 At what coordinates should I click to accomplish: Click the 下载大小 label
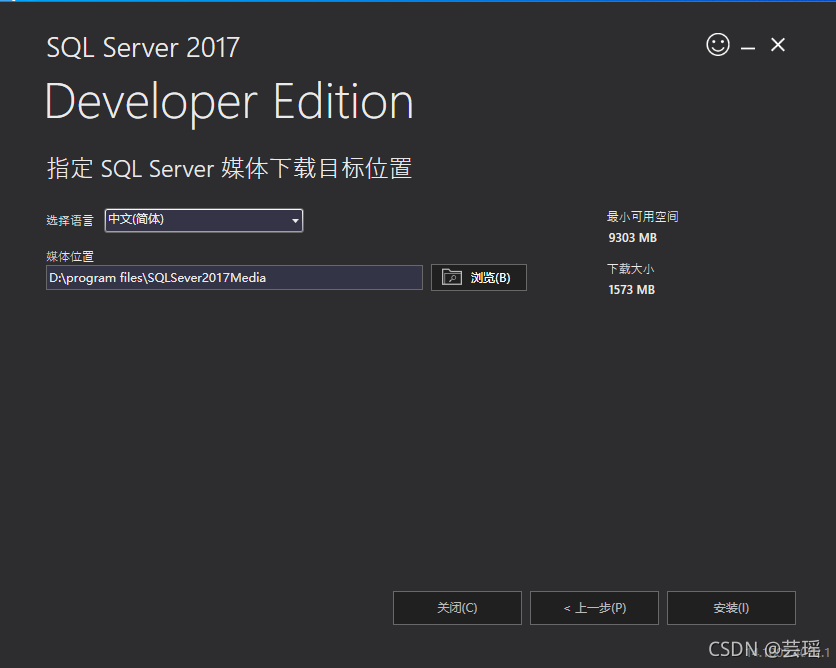(x=630, y=269)
